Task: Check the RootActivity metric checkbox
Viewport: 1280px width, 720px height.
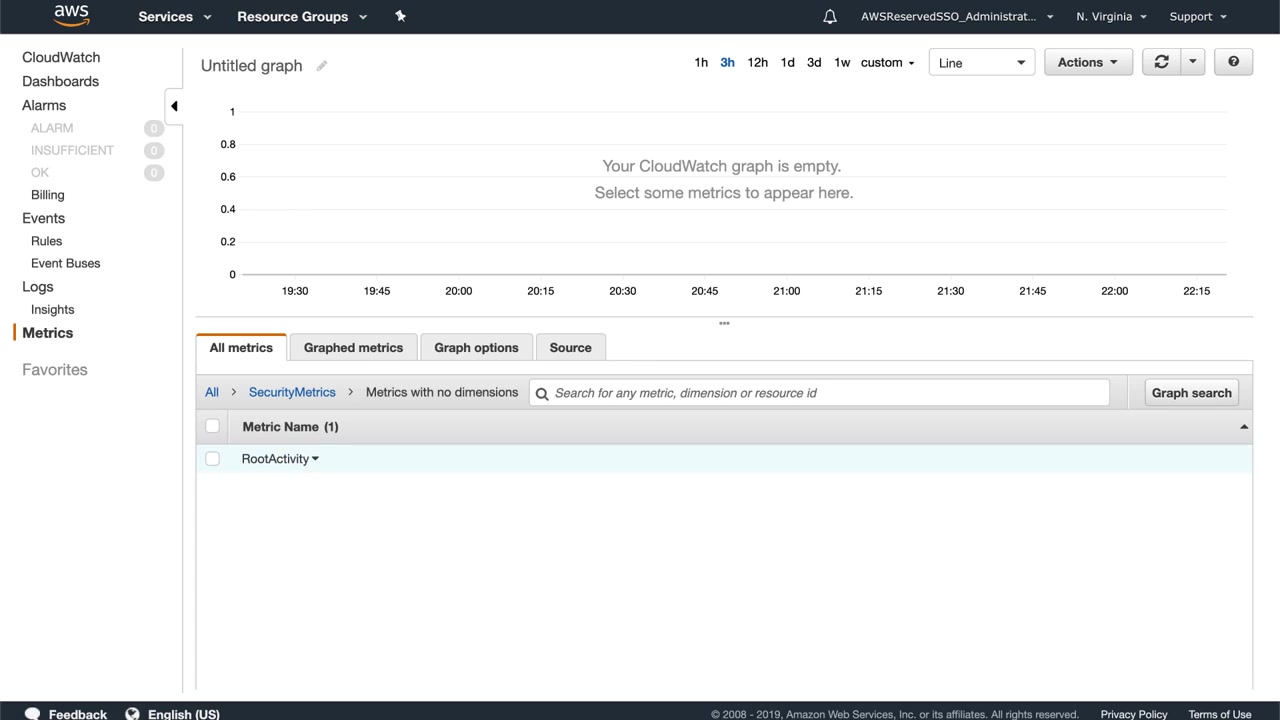Action: coord(212,459)
